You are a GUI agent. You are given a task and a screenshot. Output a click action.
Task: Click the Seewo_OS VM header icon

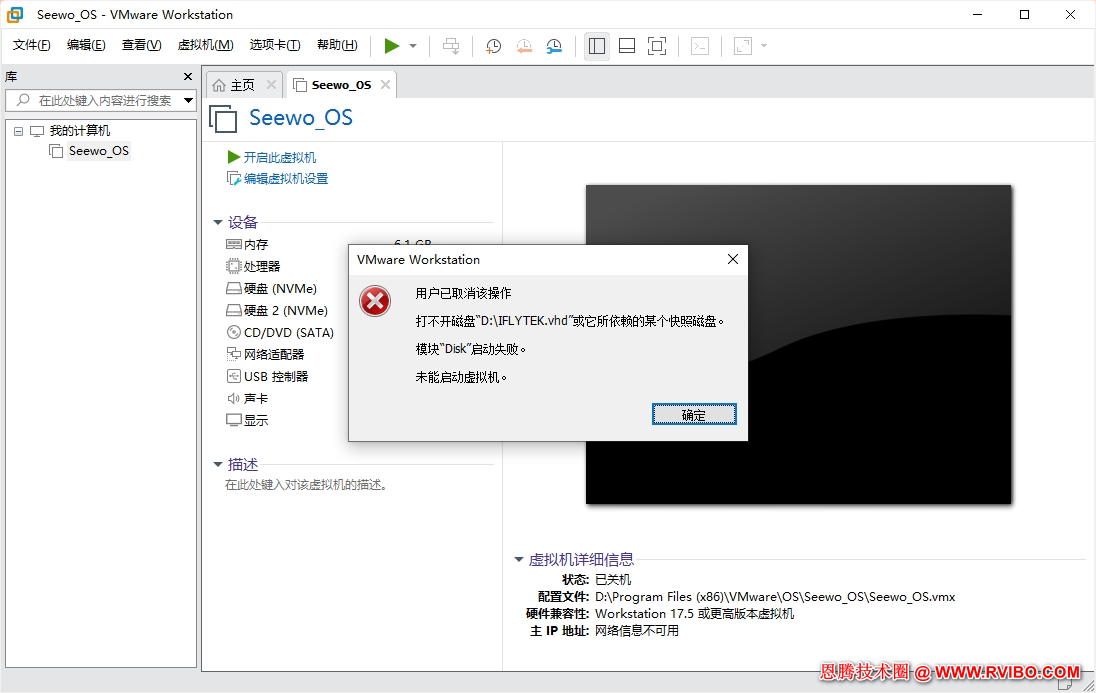[223, 118]
